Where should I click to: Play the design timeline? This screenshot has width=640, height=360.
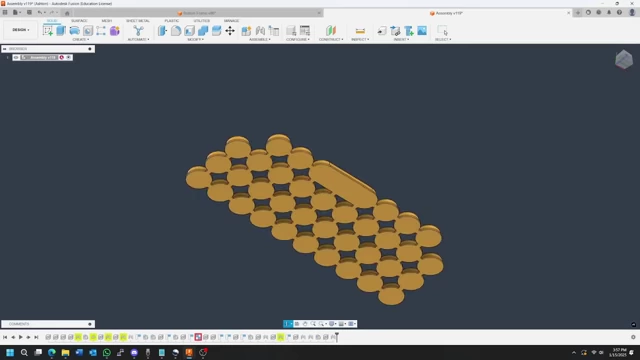pos(20,337)
